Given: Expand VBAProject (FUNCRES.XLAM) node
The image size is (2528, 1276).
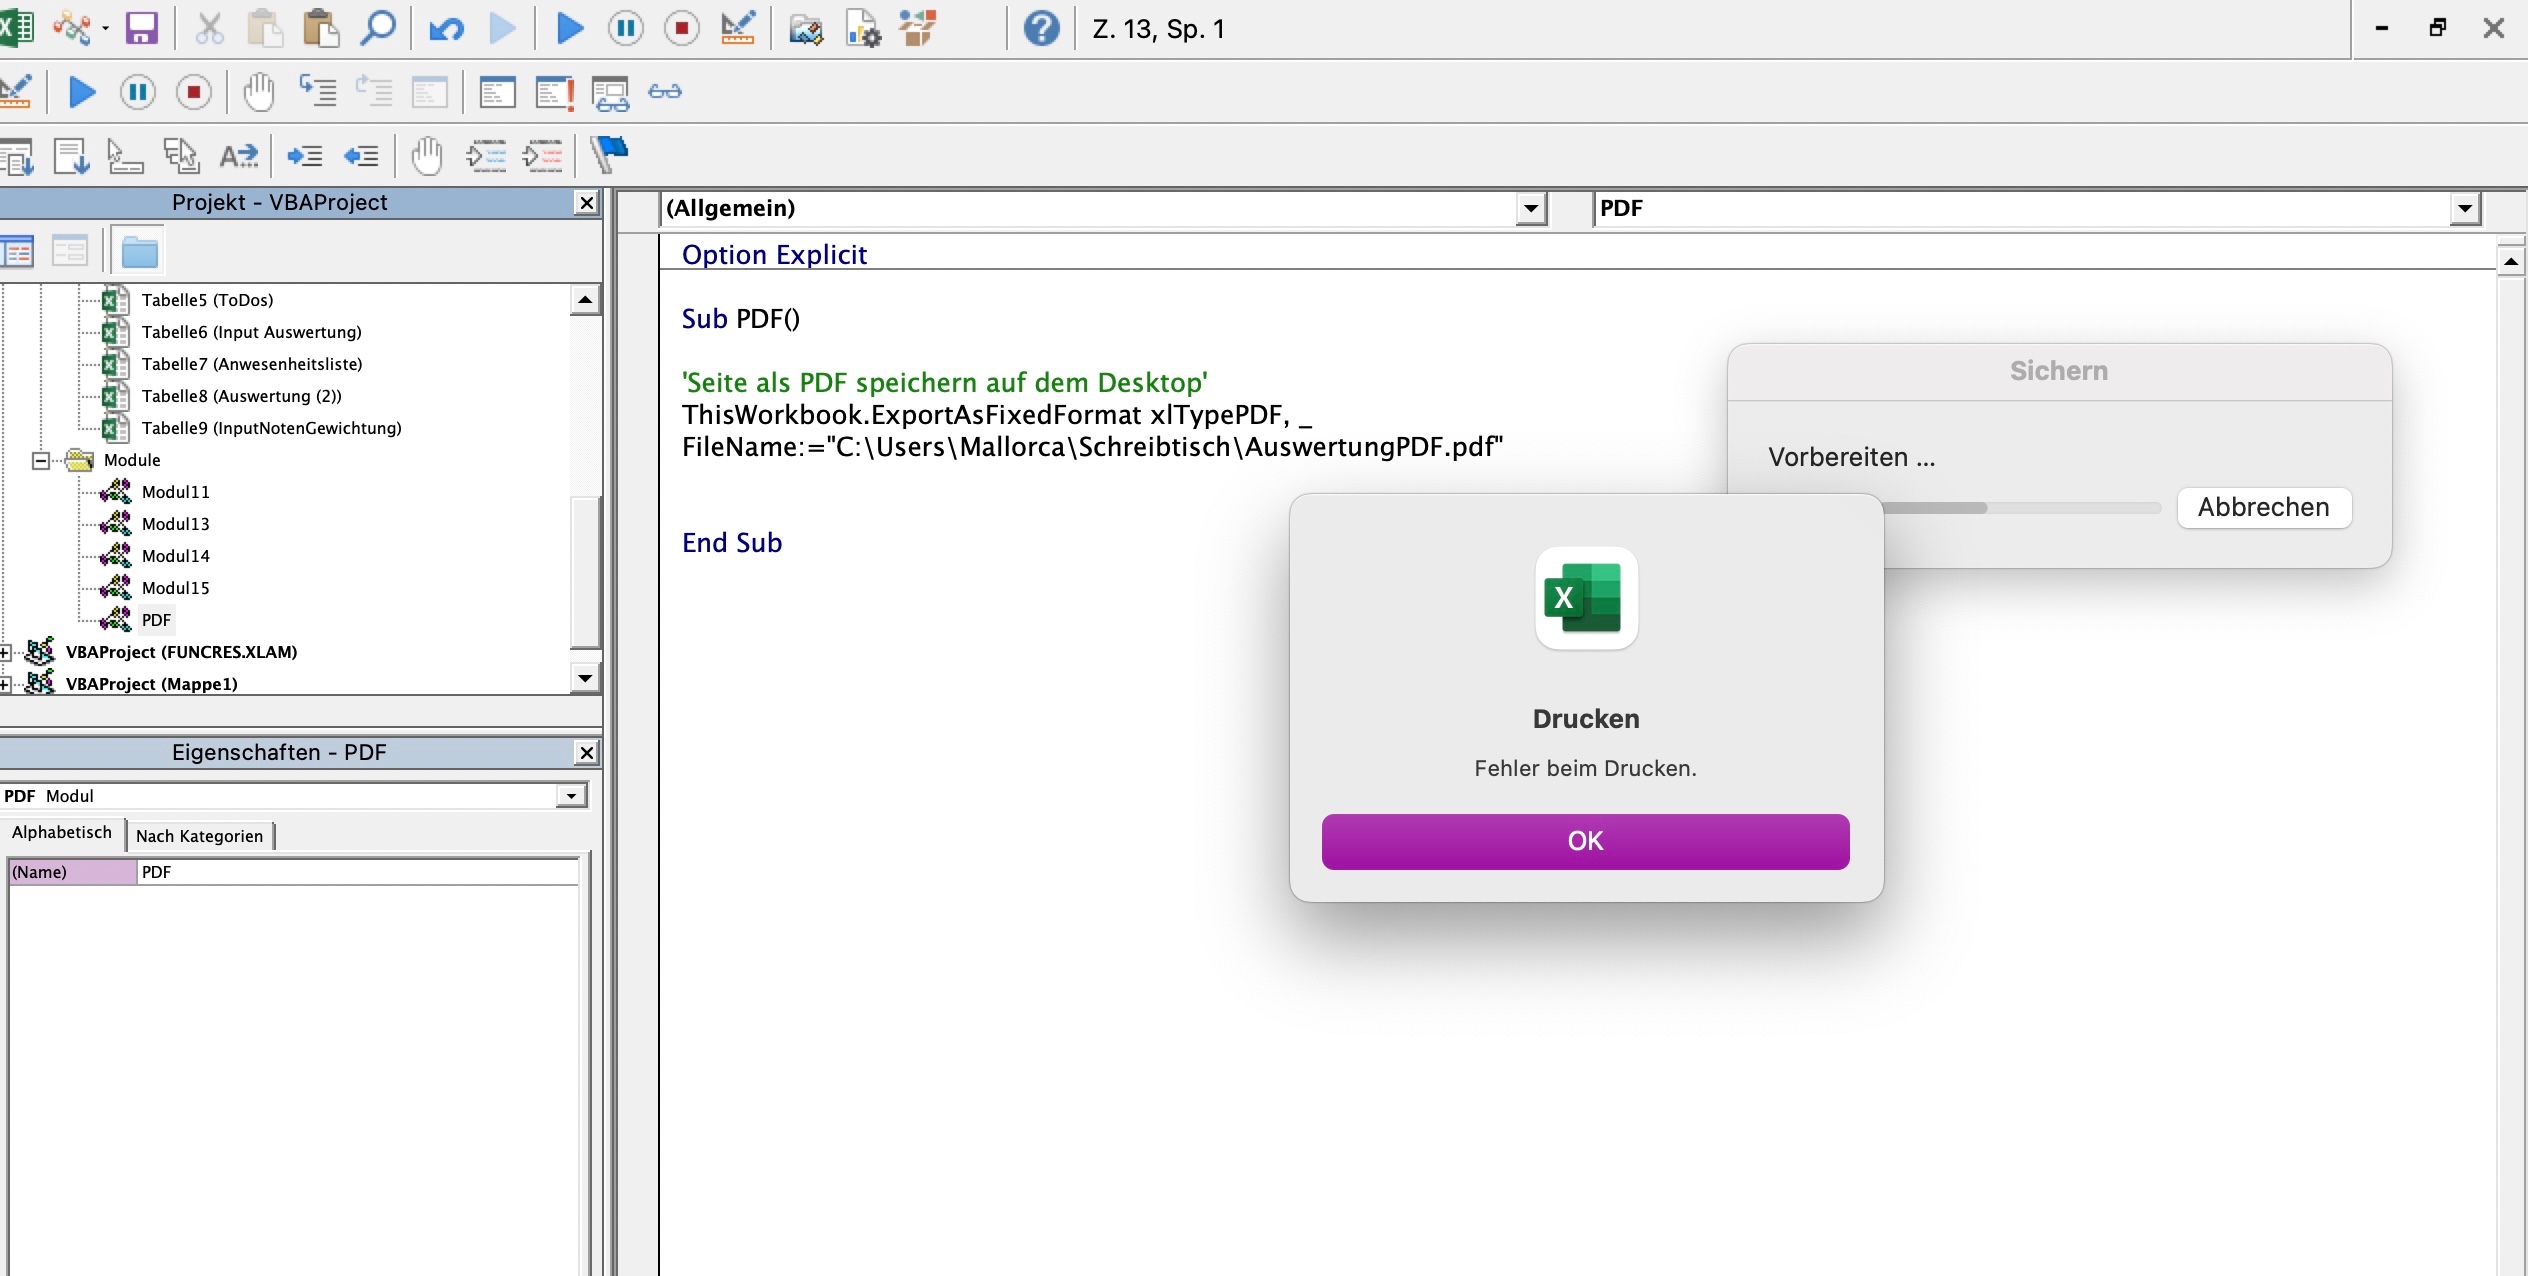Looking at the screenshot, I should pos(5,652).
